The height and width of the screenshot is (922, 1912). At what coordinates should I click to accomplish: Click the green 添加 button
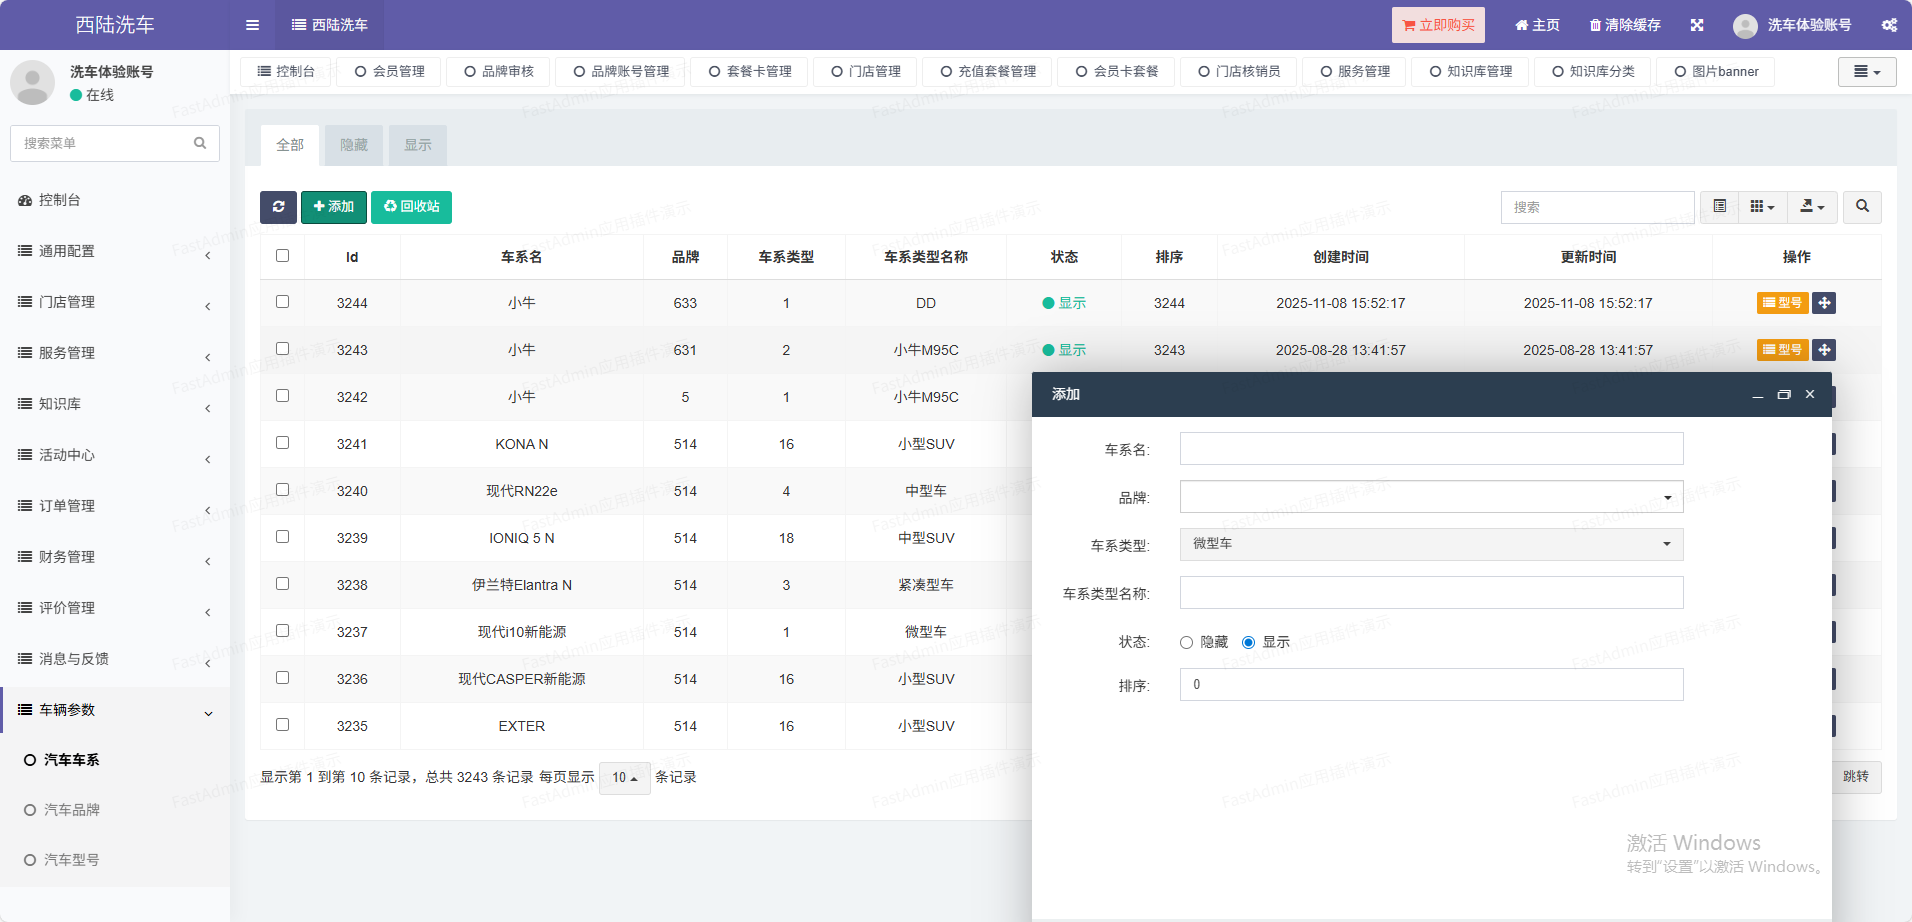click(334, 207)
